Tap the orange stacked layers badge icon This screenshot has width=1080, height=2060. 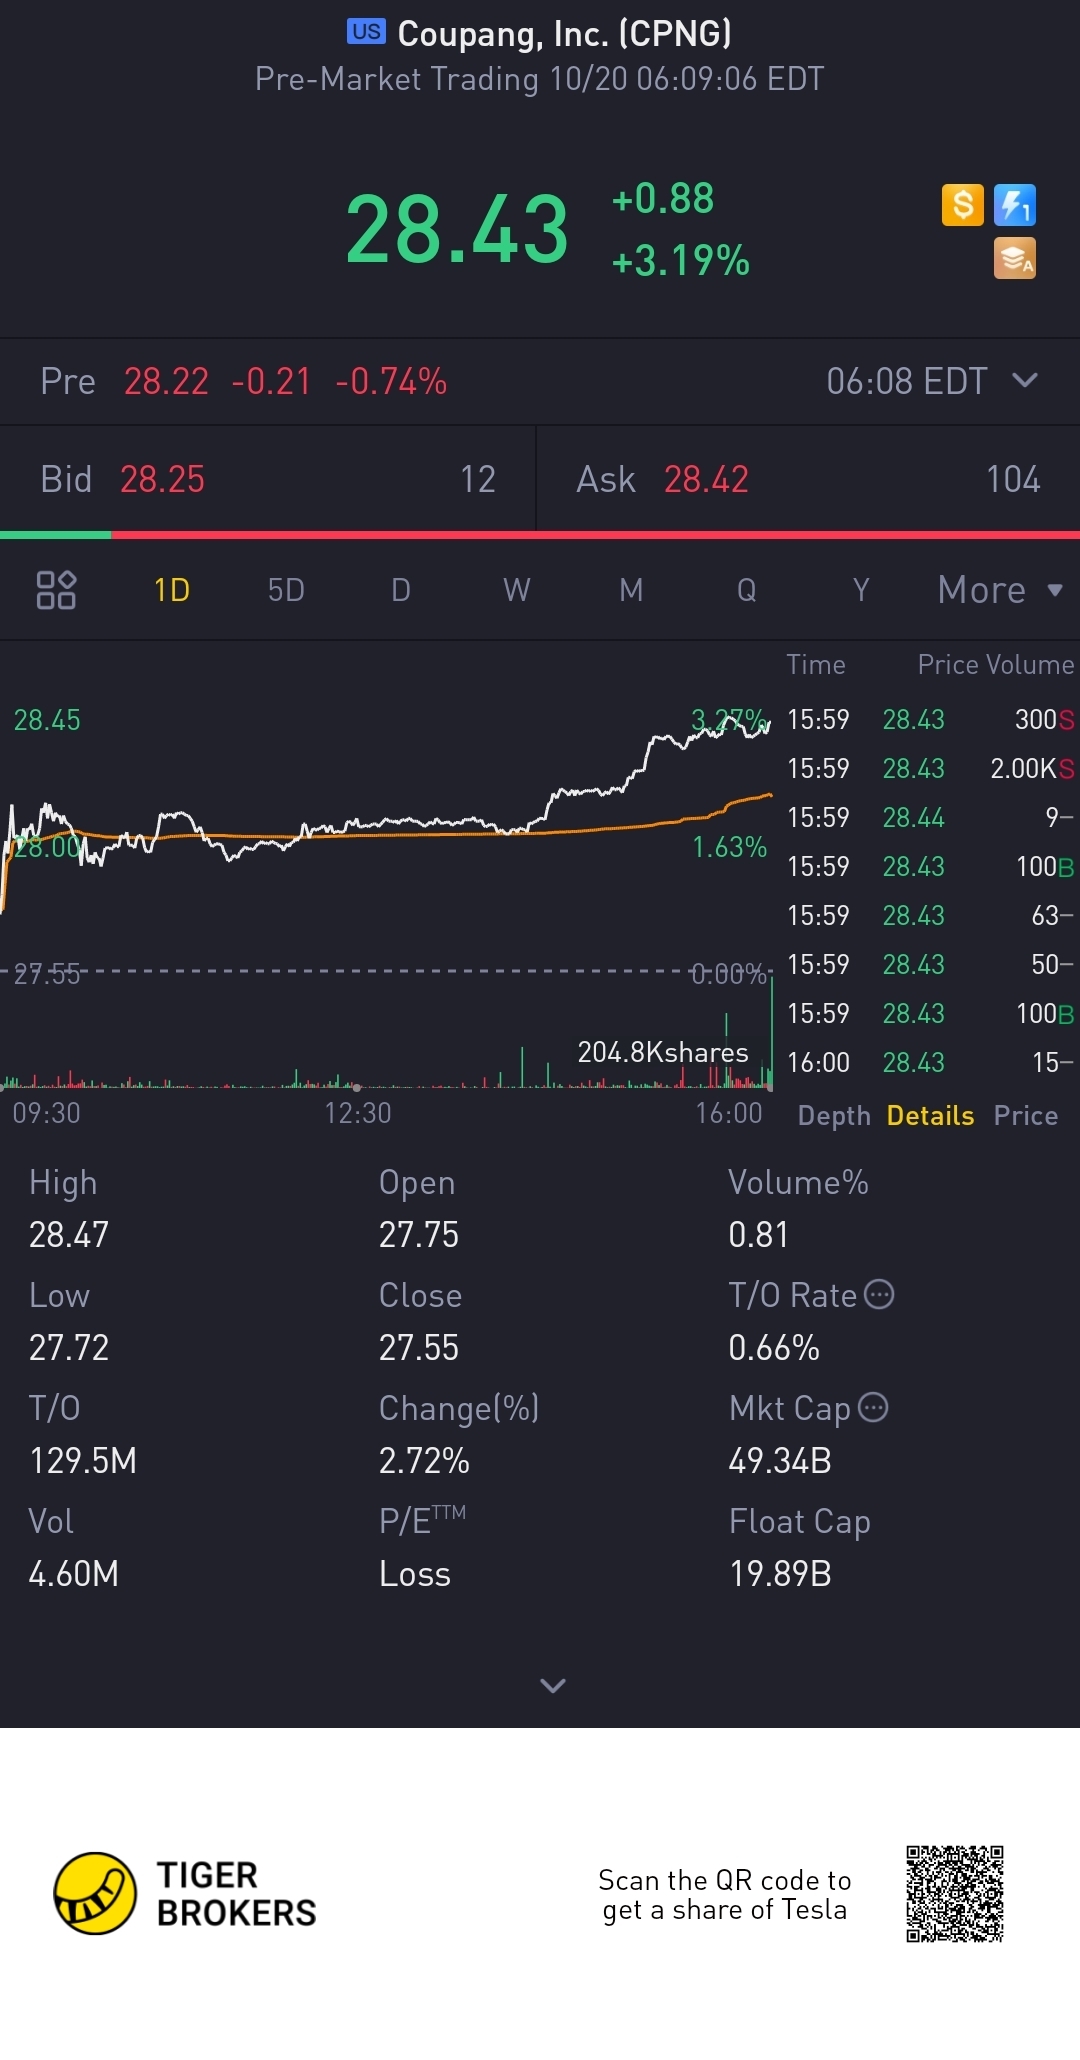[1015, 258]
